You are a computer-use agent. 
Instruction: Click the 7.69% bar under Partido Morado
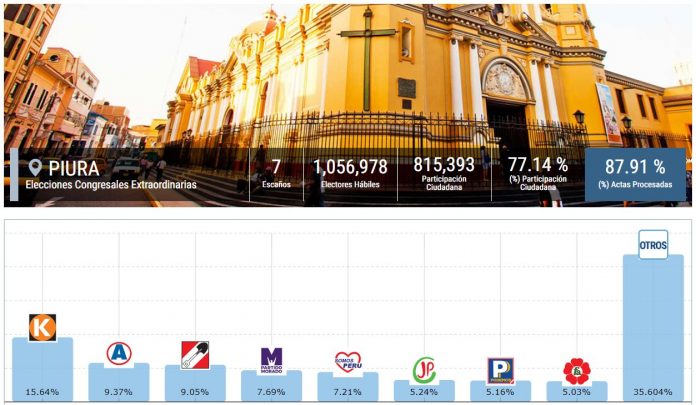click(271, 383)
